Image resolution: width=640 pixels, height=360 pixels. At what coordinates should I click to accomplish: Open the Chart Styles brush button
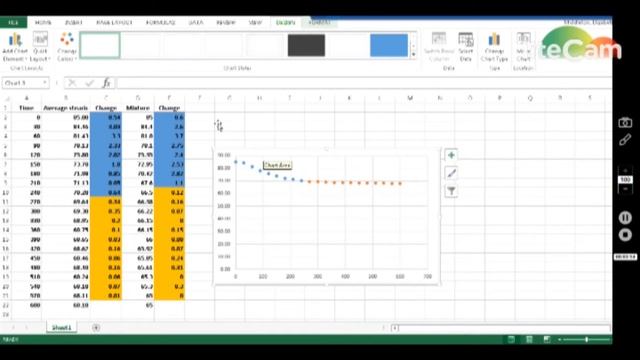pyautogui.click(x=451, y=173)
